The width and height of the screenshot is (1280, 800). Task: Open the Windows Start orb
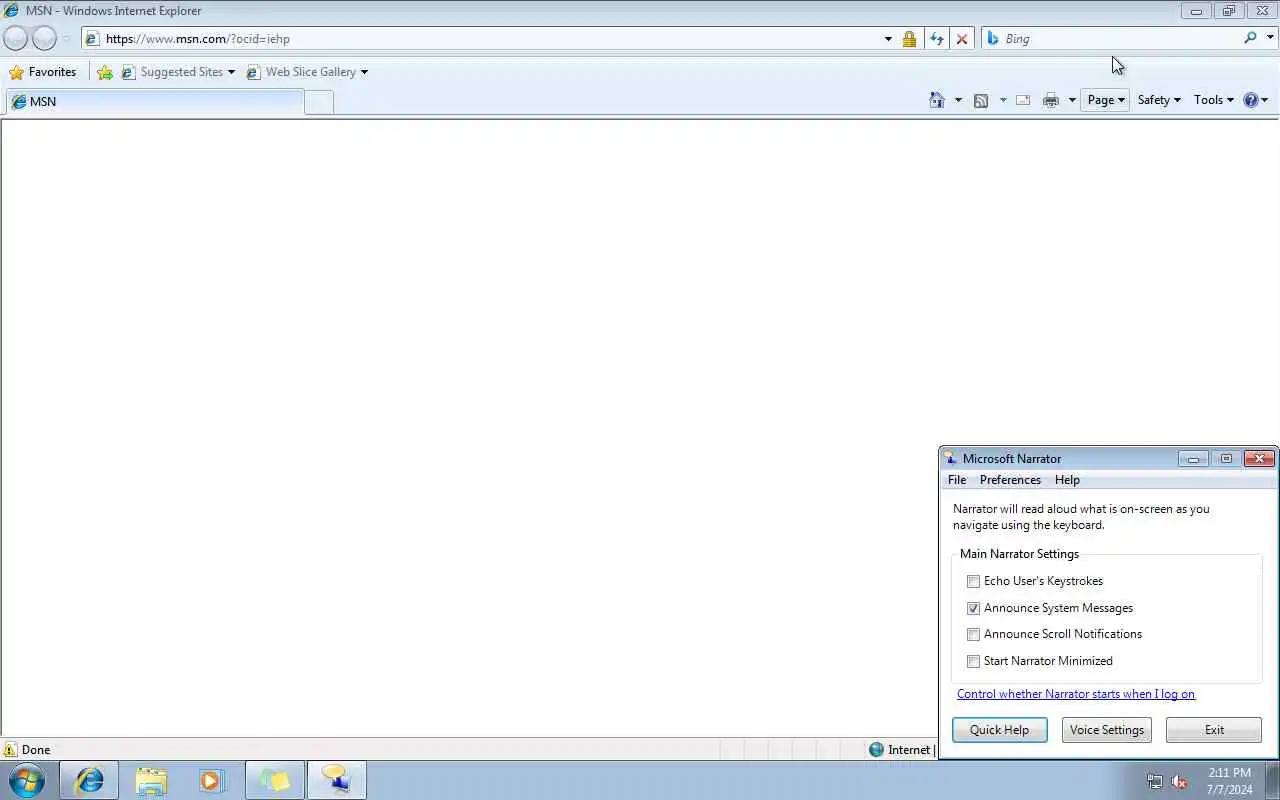click(x=27, y=780)
